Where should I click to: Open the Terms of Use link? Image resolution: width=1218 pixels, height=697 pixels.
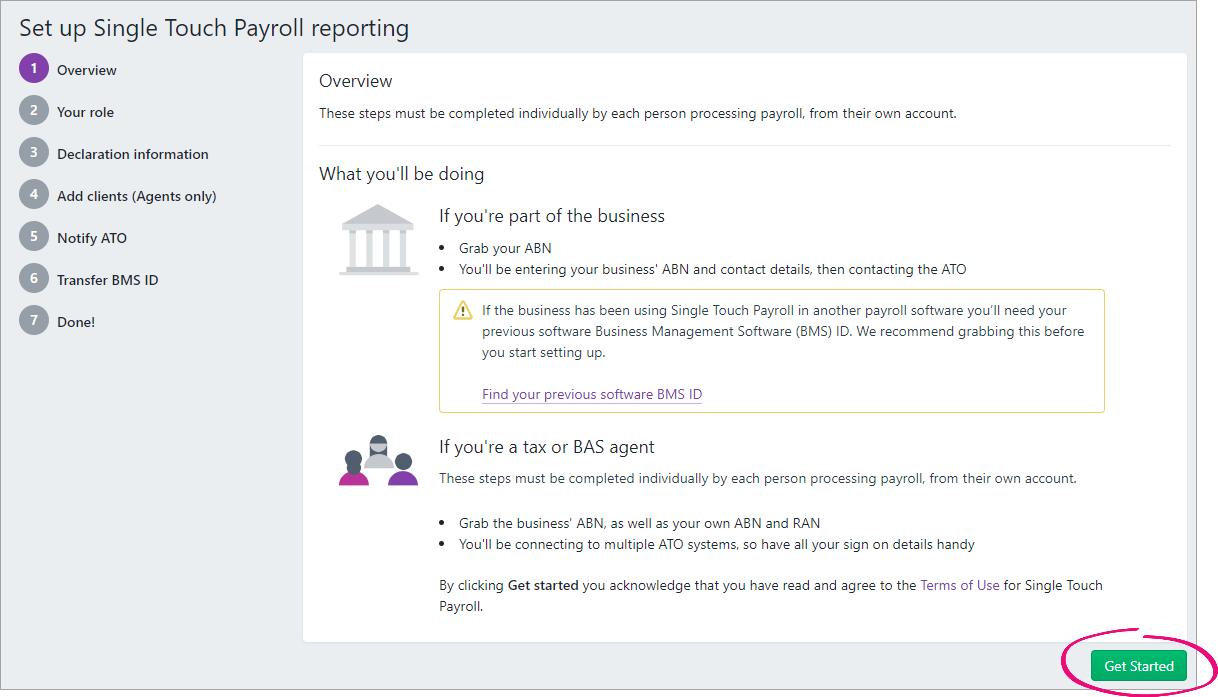pyautogui.click(x=959, y=585)
